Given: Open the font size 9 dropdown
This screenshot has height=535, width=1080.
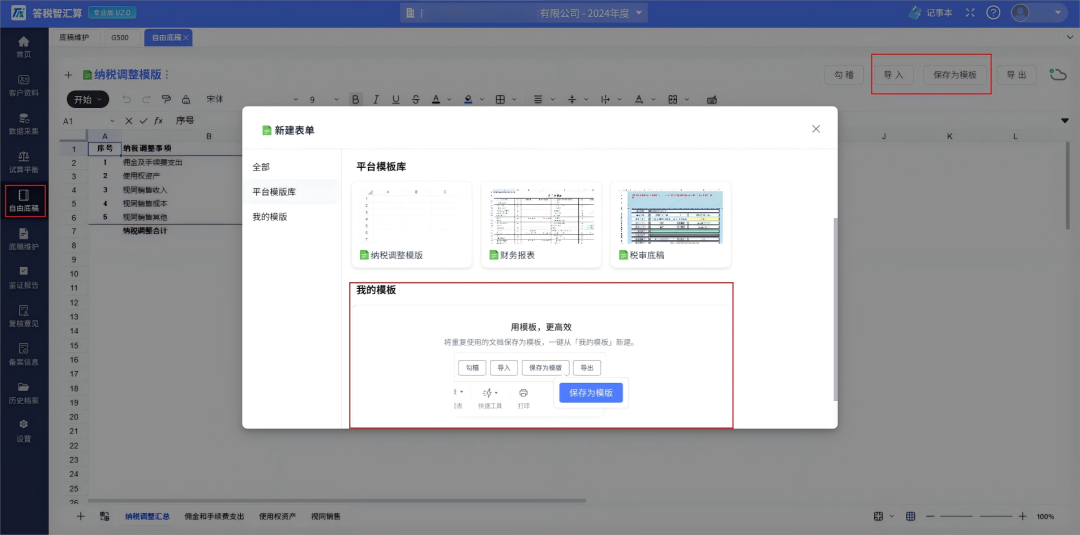Looking at the screenshot, I should point(324,99).
